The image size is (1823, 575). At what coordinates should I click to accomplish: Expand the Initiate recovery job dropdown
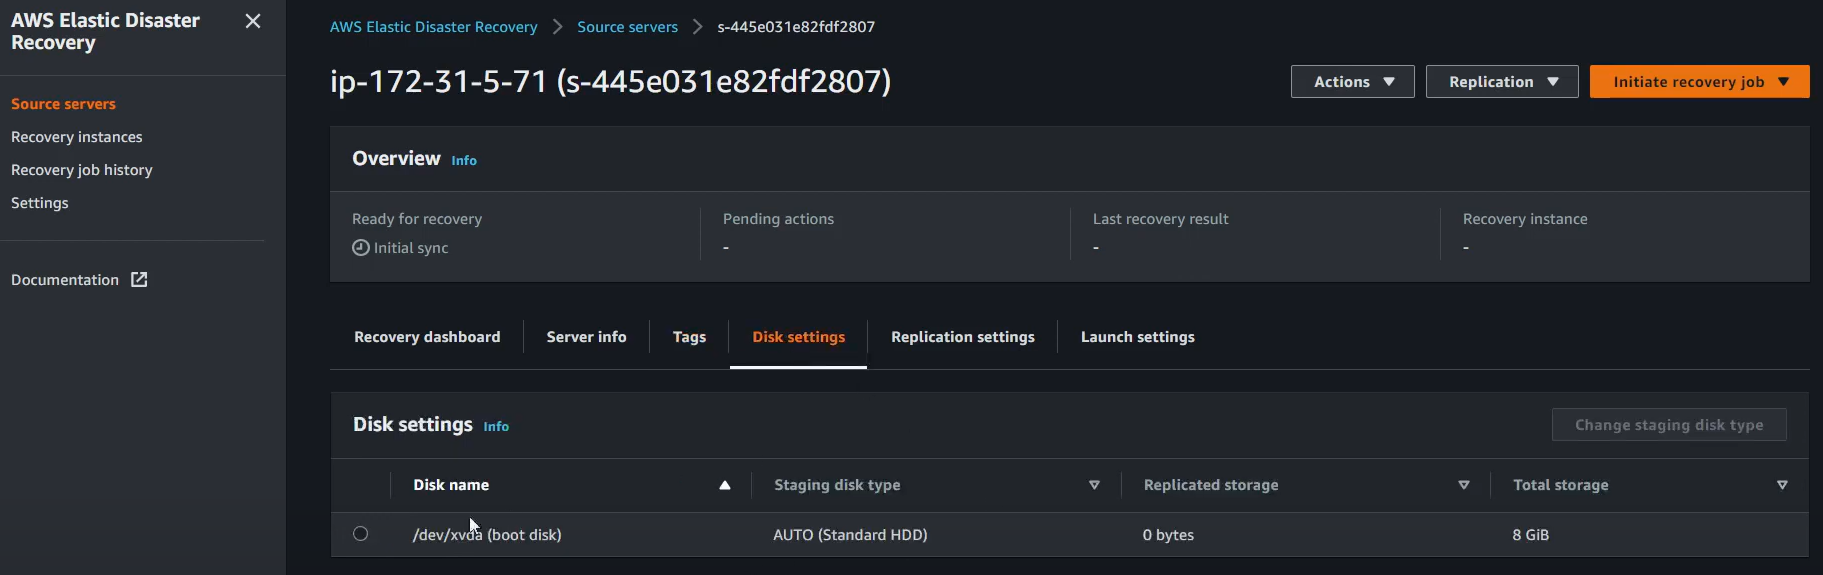[1700, 82]
